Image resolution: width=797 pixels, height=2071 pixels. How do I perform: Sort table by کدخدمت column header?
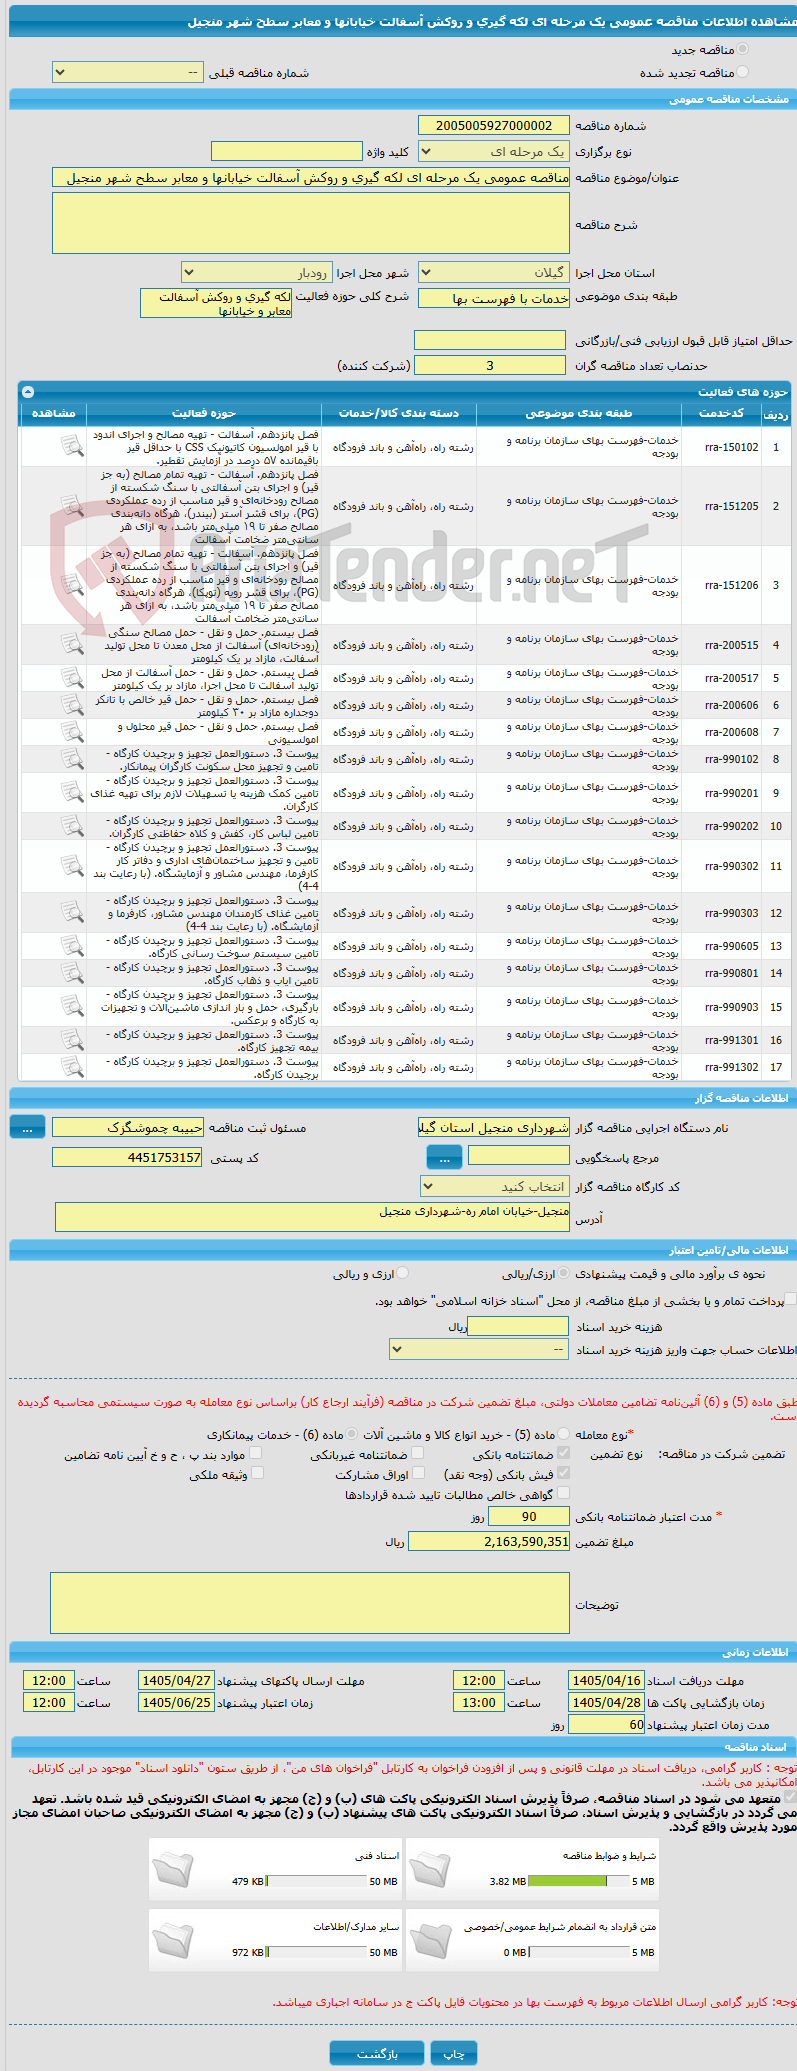coord(722,413)
